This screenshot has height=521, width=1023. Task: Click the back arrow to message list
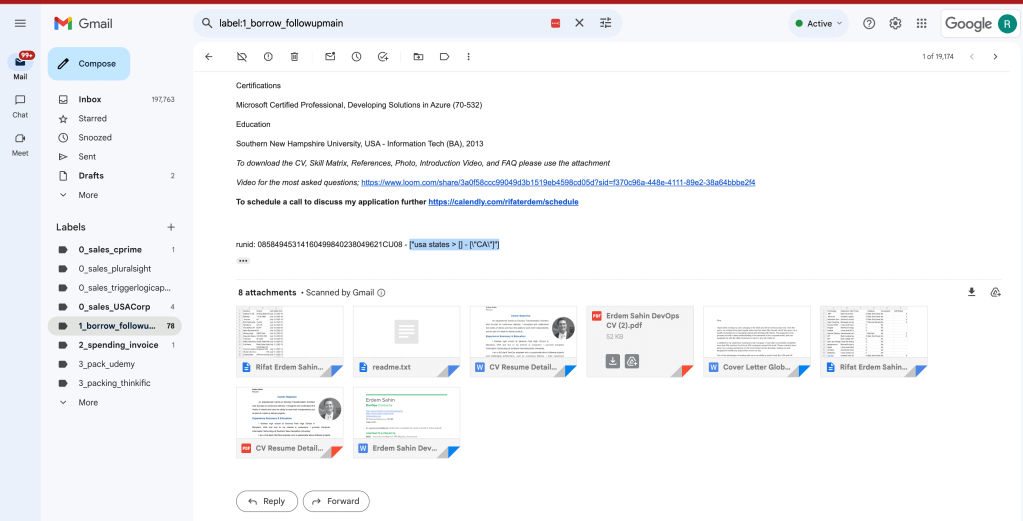coord(209,57)
